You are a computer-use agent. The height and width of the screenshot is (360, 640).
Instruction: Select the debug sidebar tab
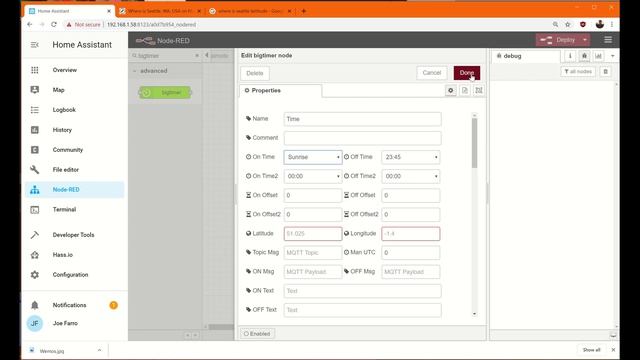[525, 56]
